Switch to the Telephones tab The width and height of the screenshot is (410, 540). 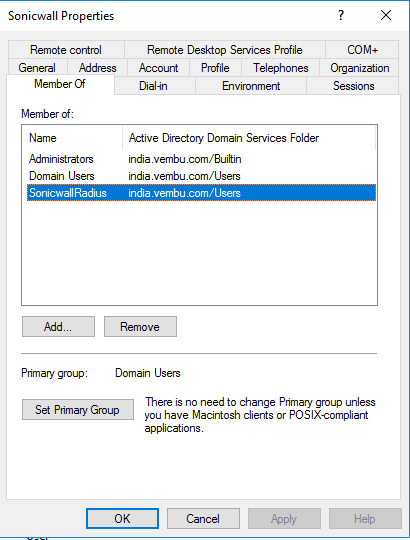click(281, 68)
